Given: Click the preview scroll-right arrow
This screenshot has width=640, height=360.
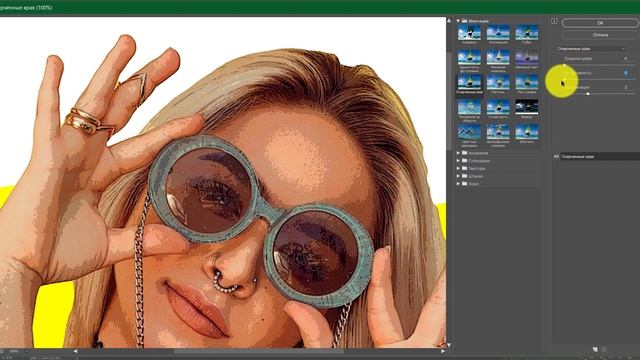Looking at the screenshot, I should 443,351.
